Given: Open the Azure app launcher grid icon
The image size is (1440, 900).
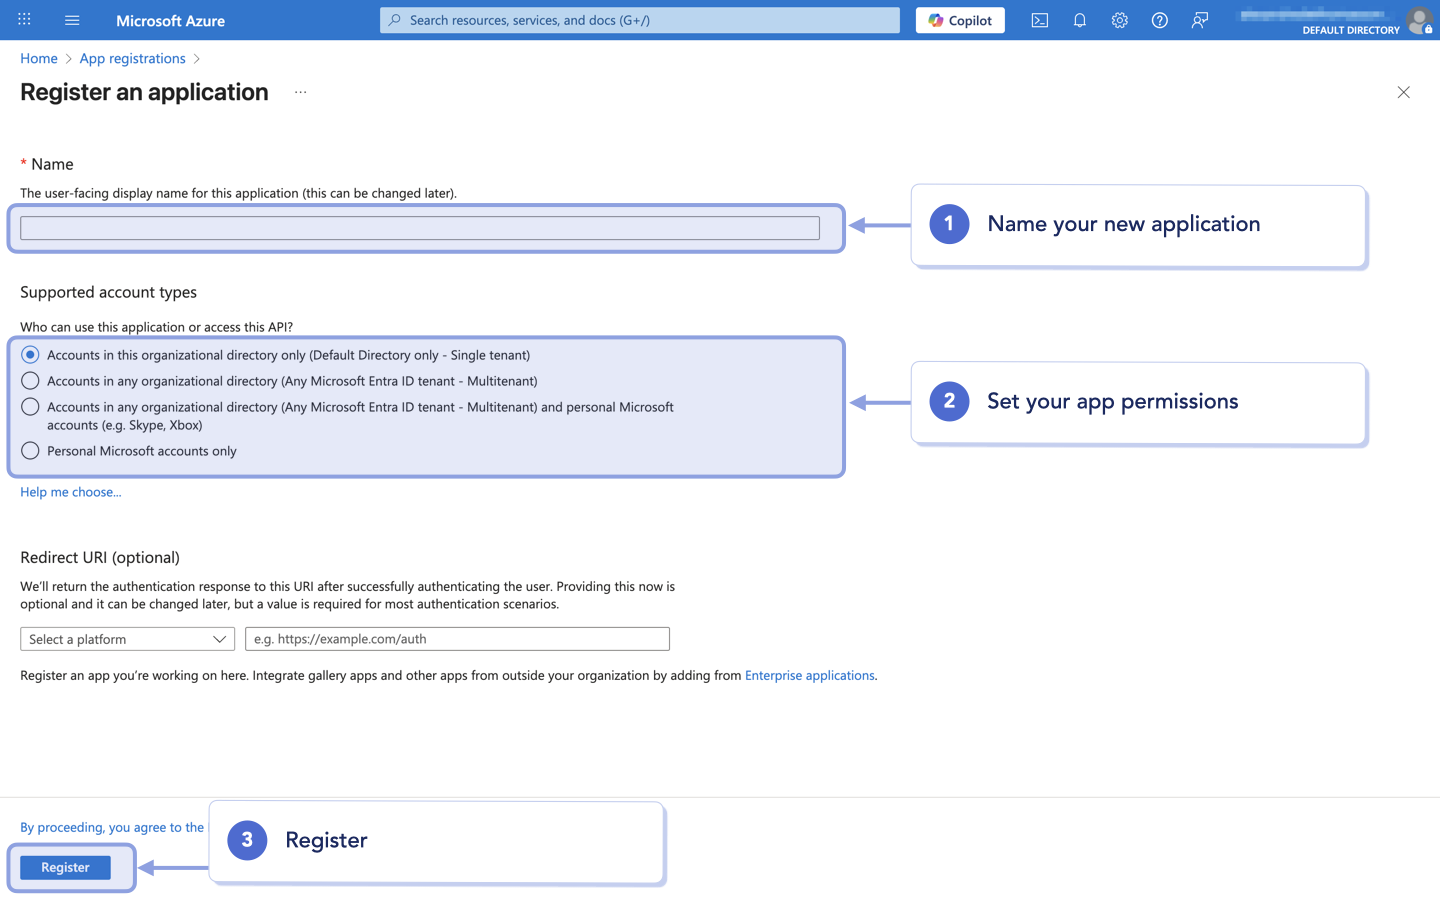Looking at the screenshot, I should (x=24, y=20).
